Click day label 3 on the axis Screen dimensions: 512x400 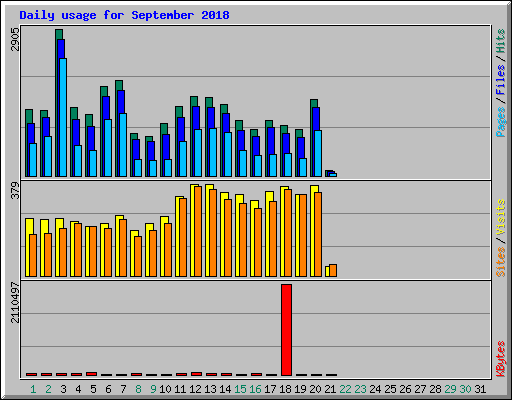click(x=63, y=389)
